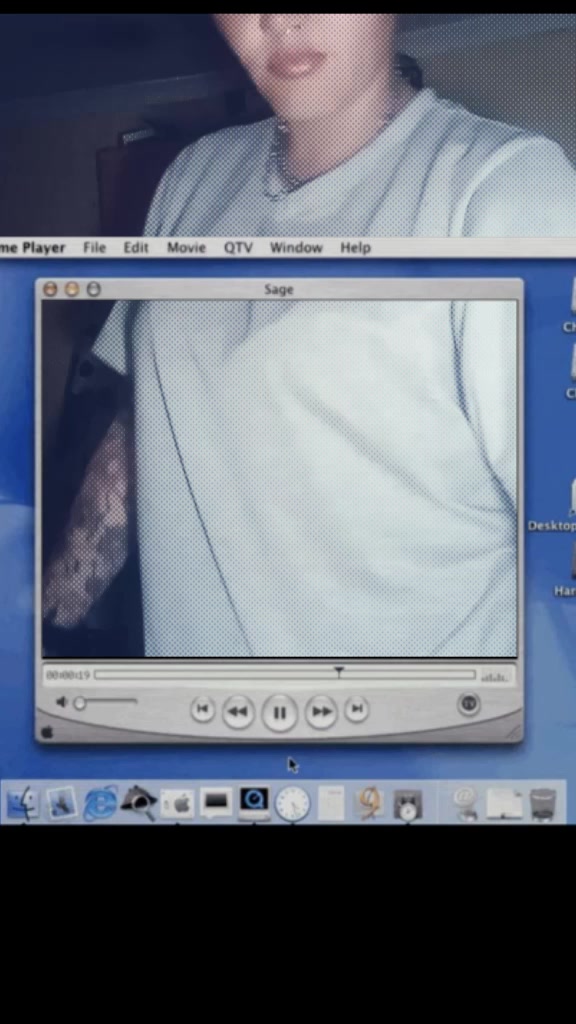Open the Movie menu
The image size is (576, 1024).
pos(186,248)
